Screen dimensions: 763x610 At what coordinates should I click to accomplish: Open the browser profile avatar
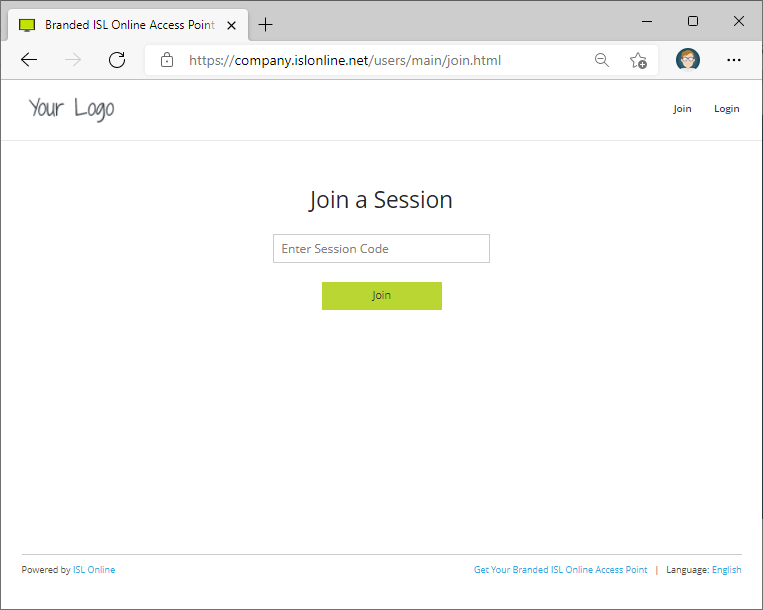688,60
